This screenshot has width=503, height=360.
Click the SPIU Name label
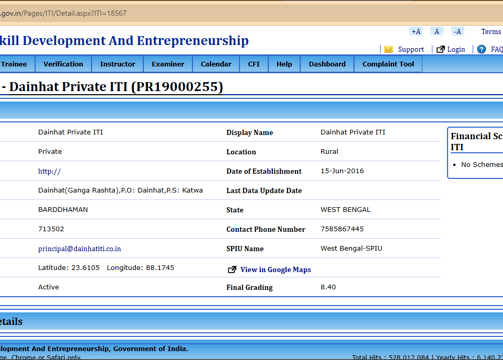[245, 249]
